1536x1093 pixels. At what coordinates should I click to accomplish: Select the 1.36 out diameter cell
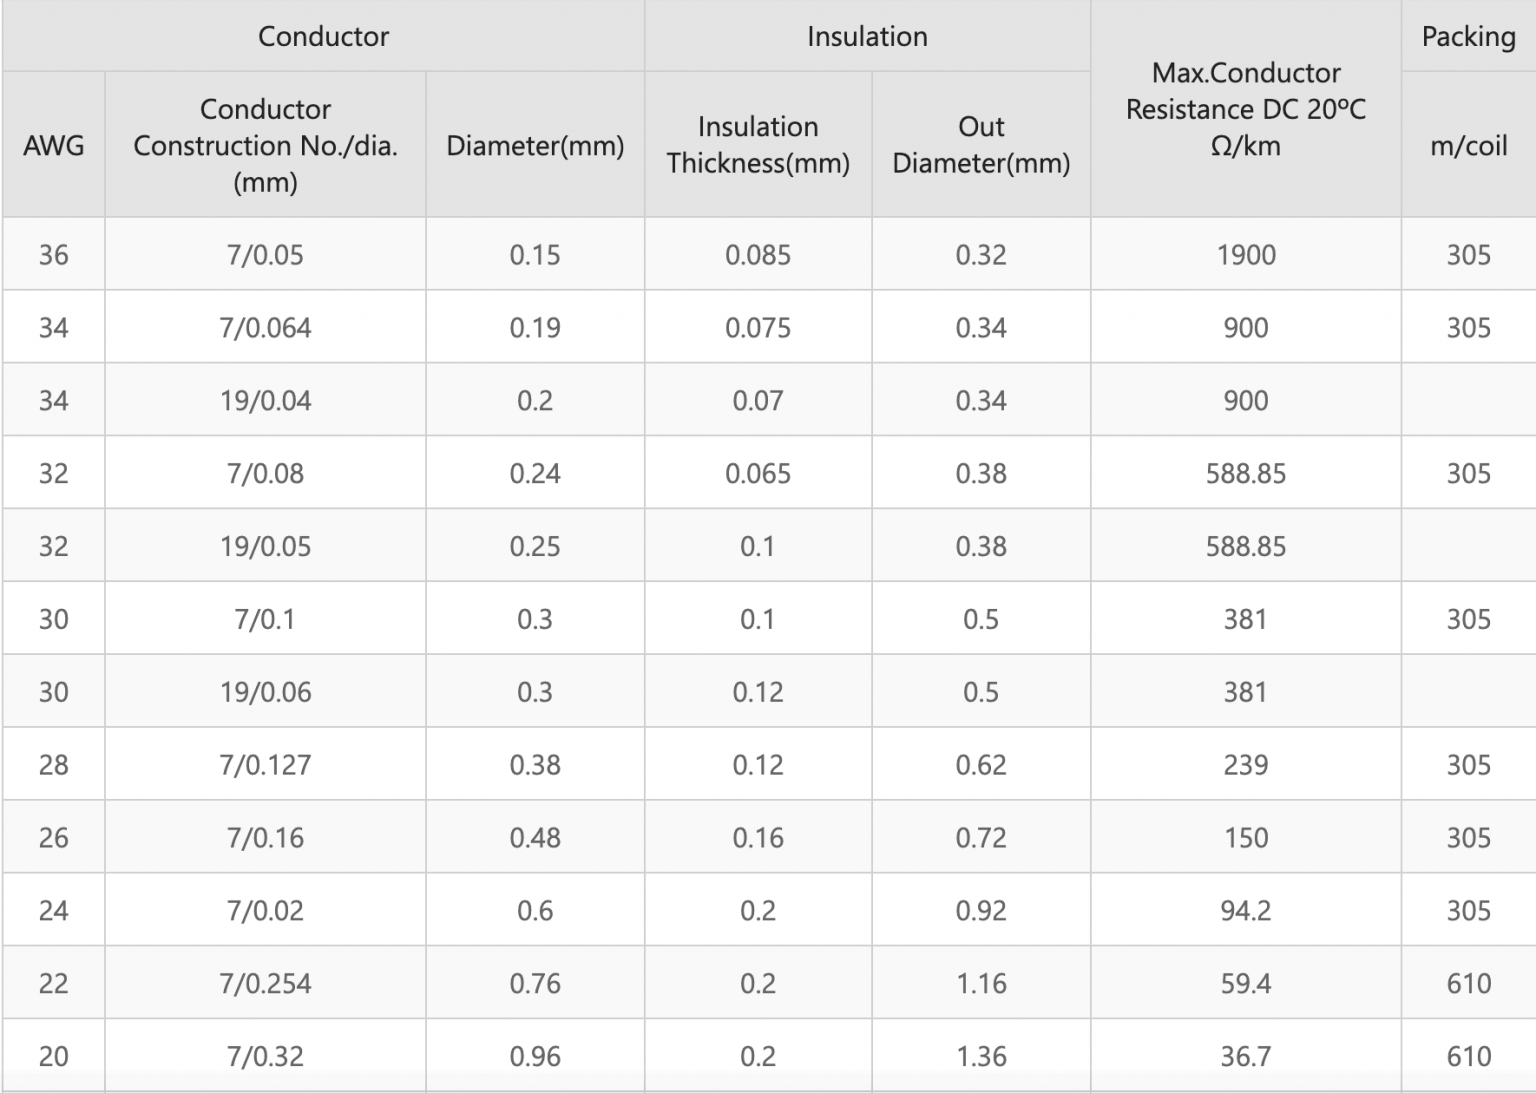981,1056
